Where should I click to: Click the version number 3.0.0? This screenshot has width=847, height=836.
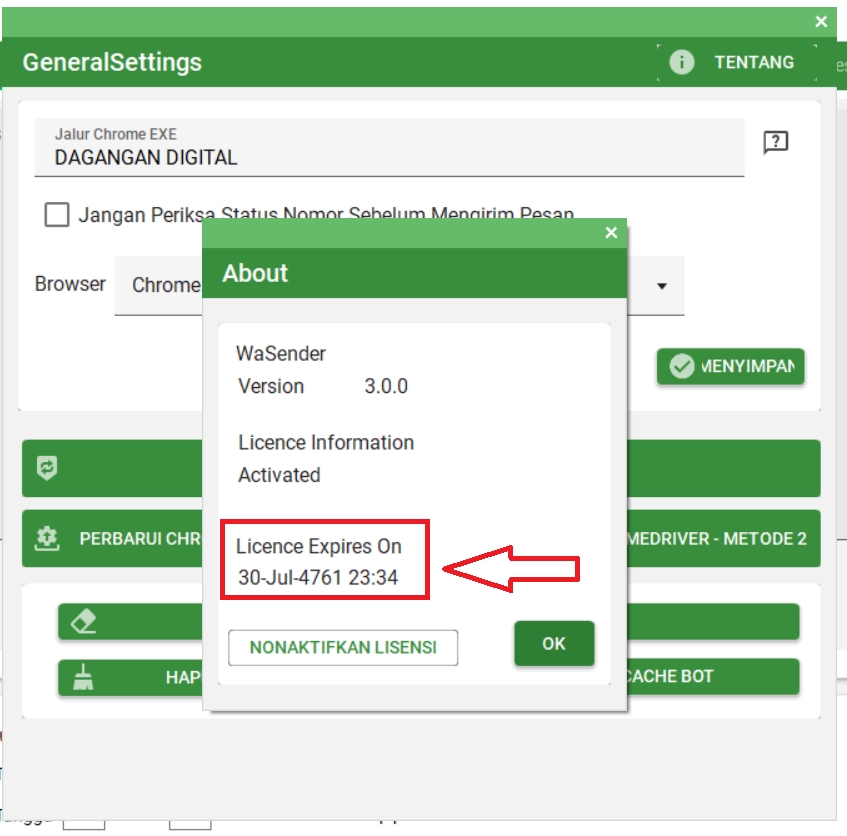(386, 386)
